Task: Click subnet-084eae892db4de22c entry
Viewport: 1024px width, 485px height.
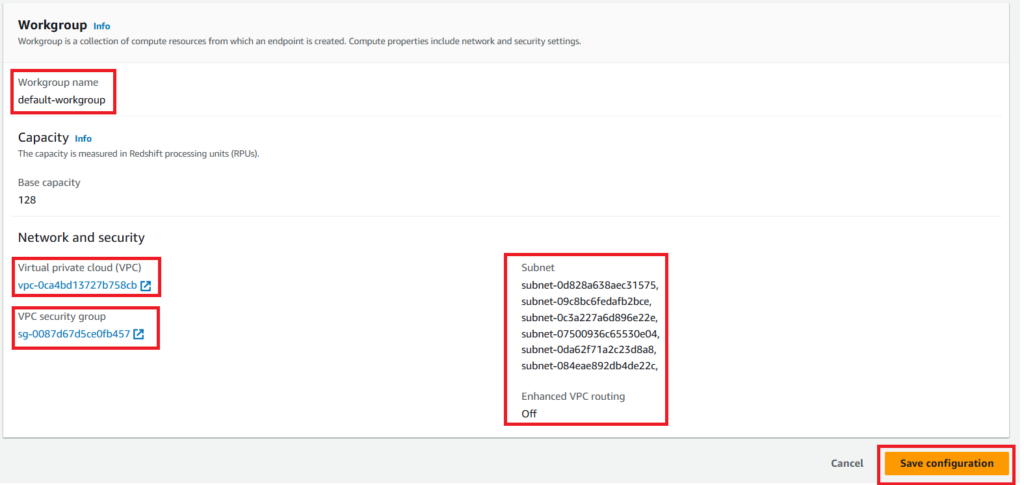Action: click(589, 365)
